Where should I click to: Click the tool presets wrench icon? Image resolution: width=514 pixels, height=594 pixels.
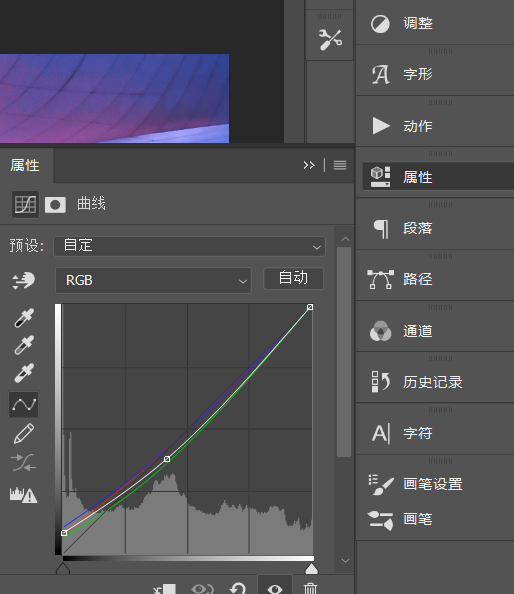coord(330,39)
